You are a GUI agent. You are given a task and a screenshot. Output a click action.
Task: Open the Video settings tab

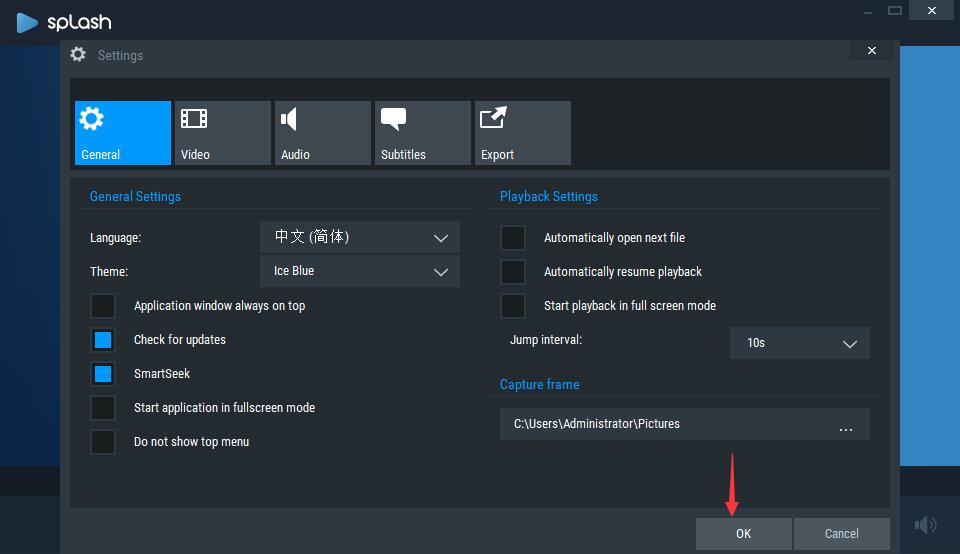point(222,133)
